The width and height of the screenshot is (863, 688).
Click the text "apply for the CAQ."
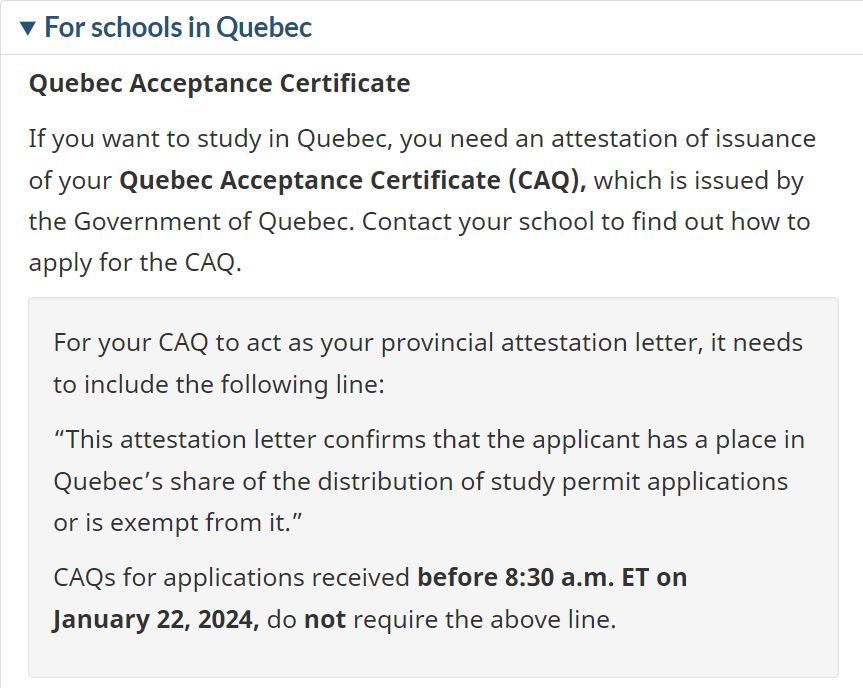(135, 264)
